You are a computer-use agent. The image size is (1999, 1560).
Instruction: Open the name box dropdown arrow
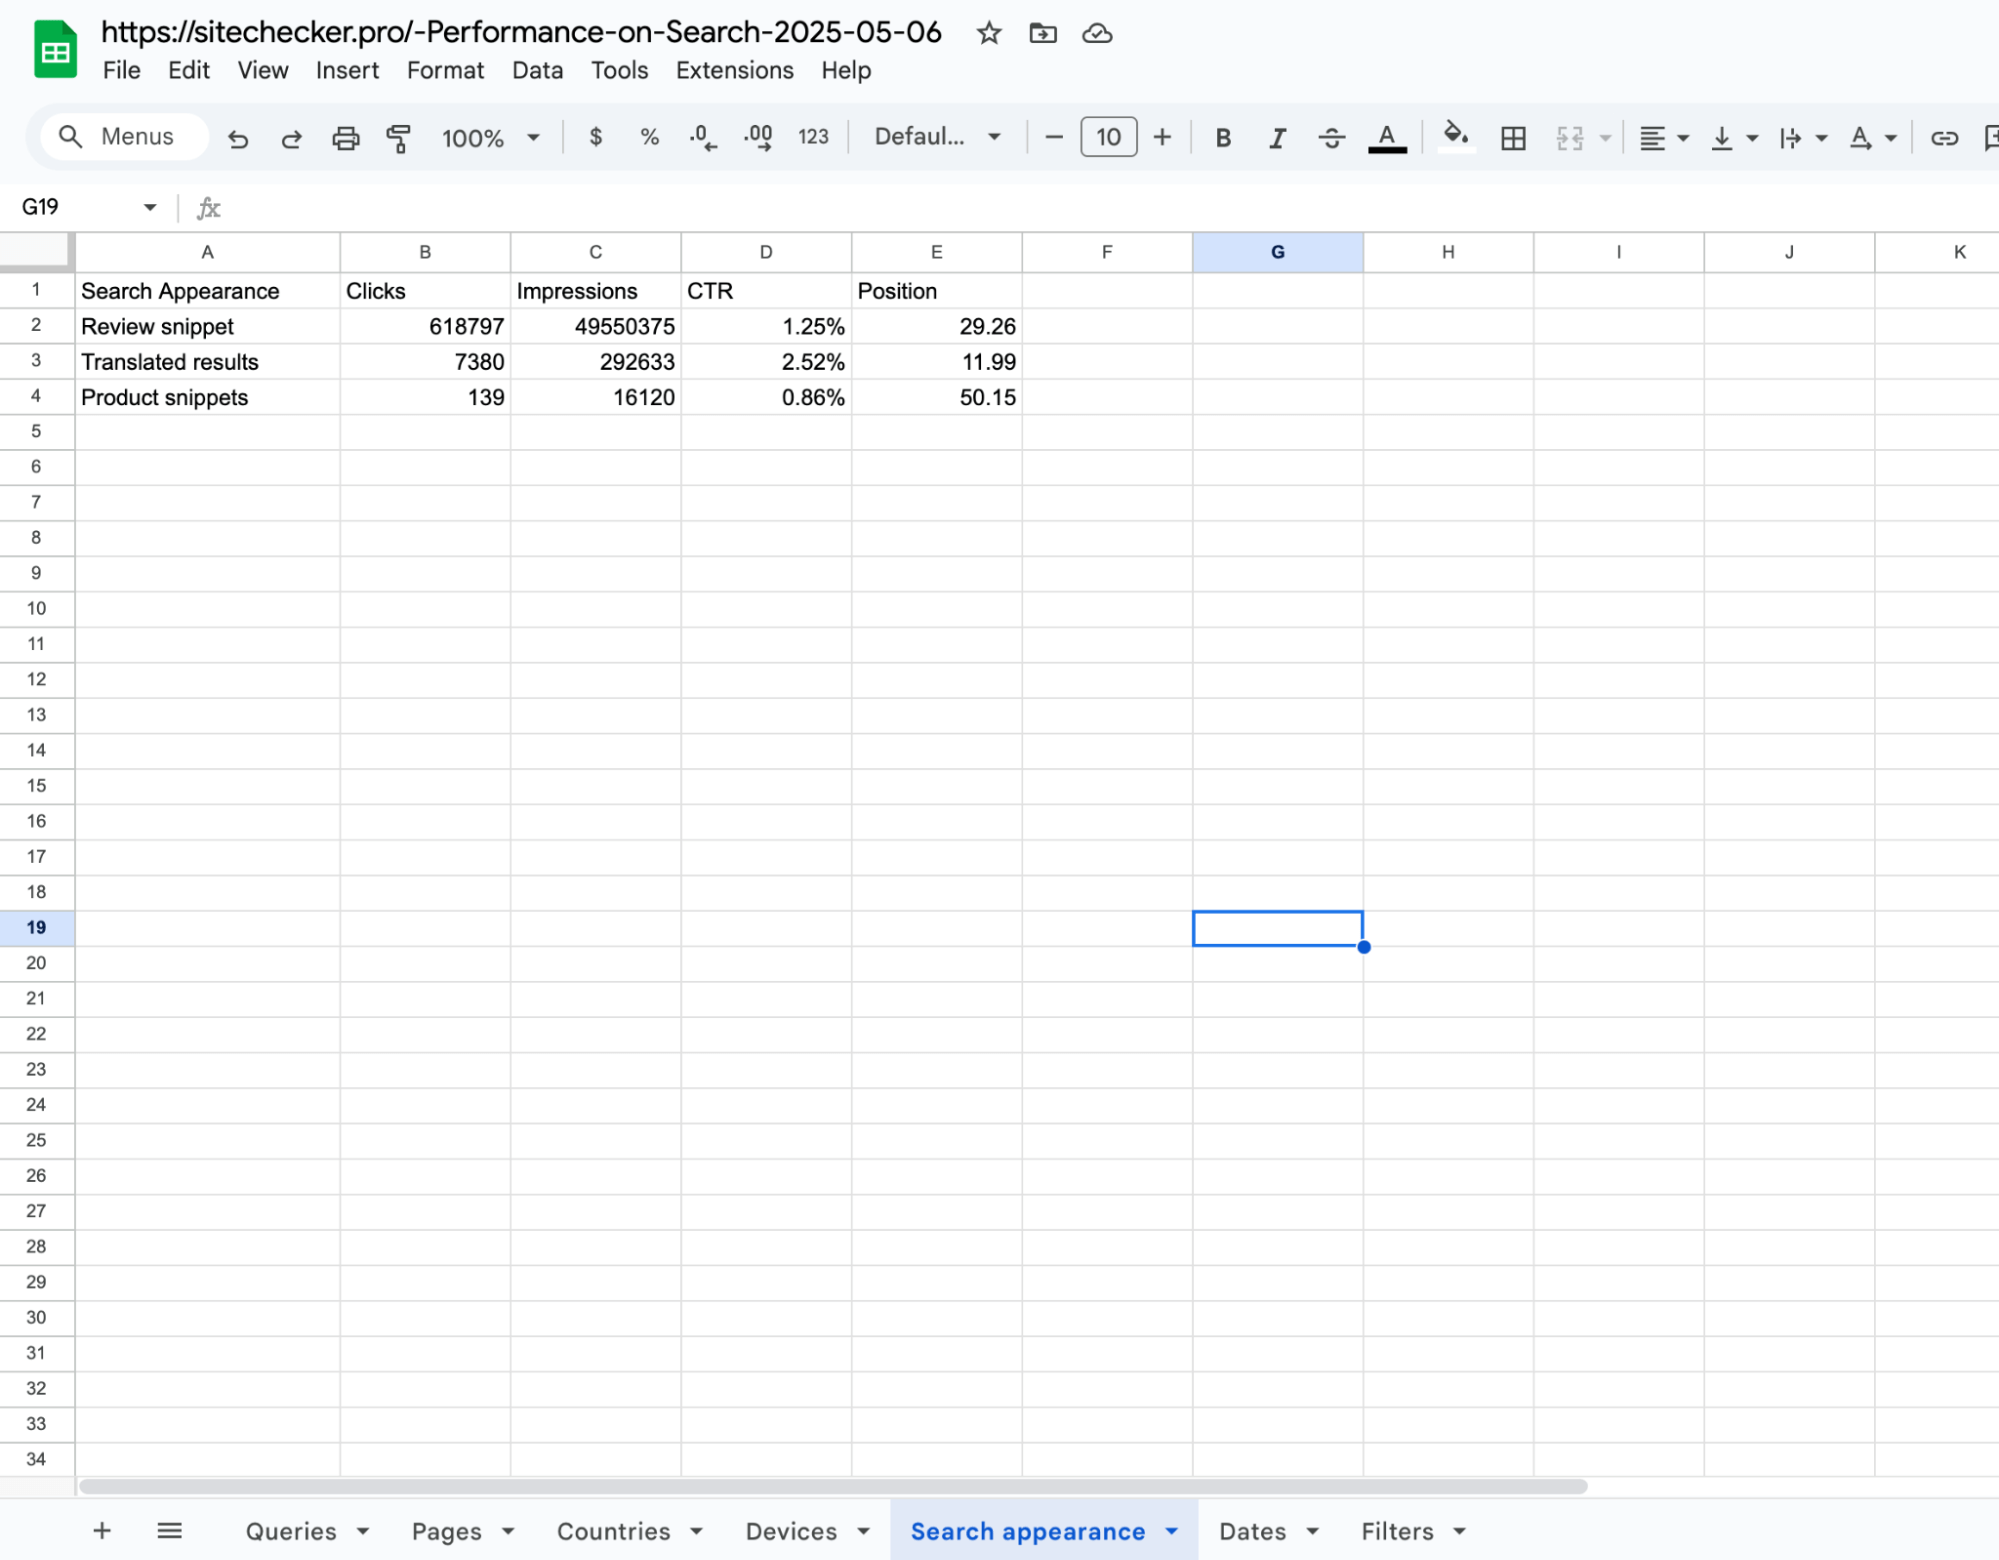point(150,207)
